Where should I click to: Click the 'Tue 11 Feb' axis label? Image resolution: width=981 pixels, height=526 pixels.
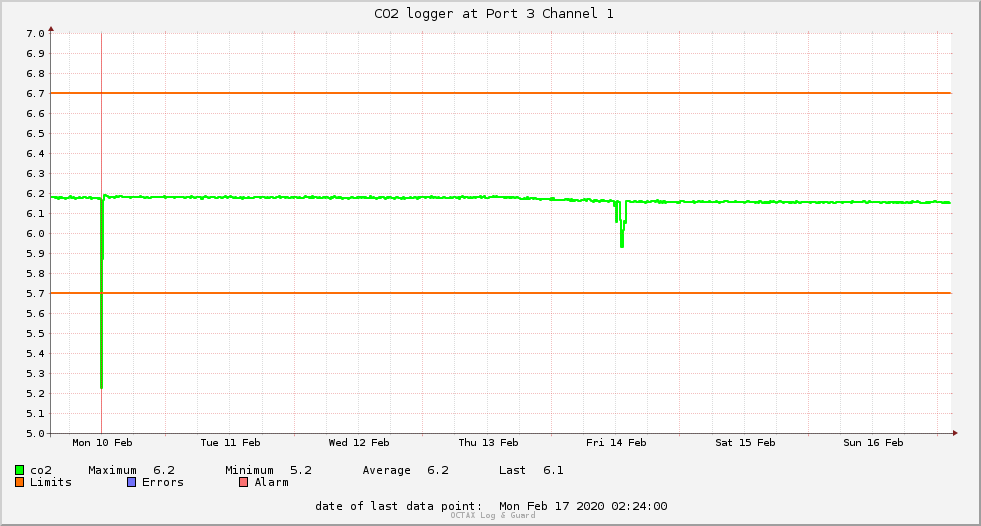point(230,443)
